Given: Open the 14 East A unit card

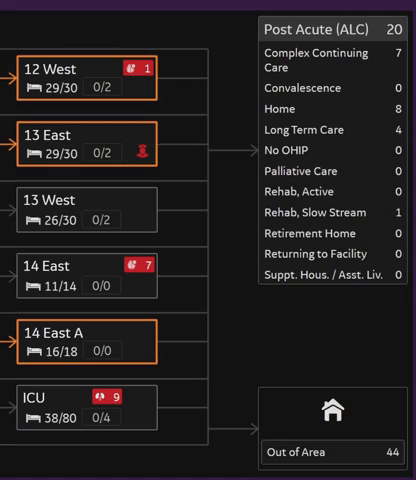Looking at the screenshot, I should [87, 342].
